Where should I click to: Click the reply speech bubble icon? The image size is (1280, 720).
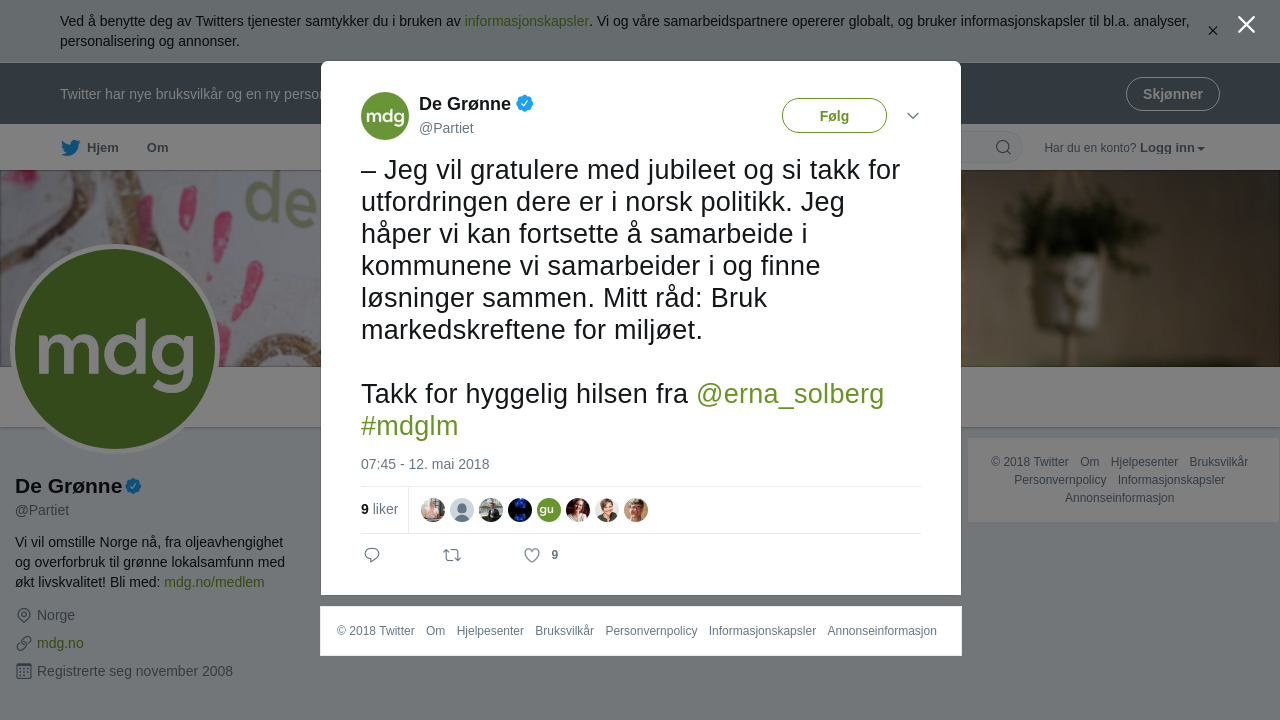[372, 555]
